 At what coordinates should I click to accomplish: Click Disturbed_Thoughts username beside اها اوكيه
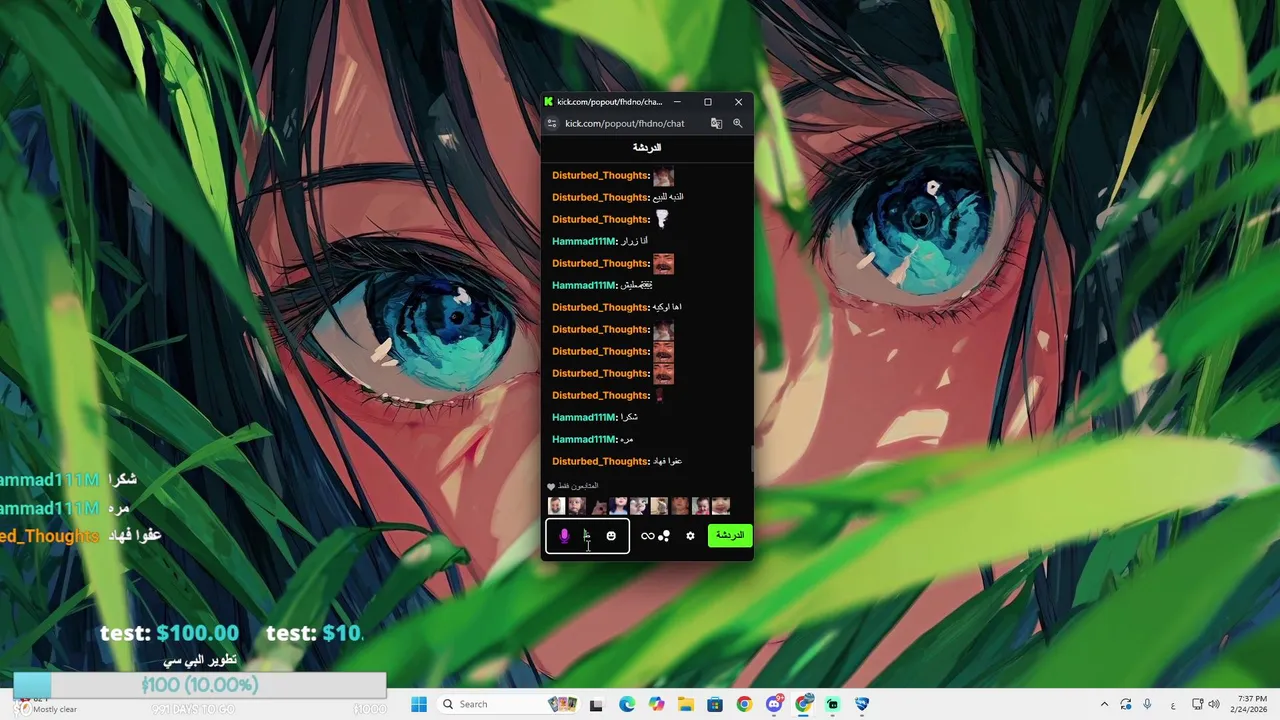coord(601,307)
